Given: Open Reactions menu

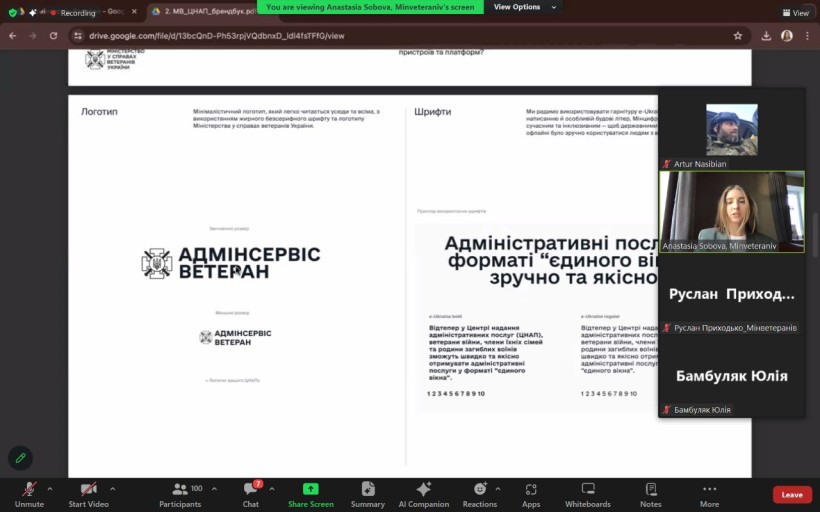Looking at the screenshot, I should click(480, 495).
